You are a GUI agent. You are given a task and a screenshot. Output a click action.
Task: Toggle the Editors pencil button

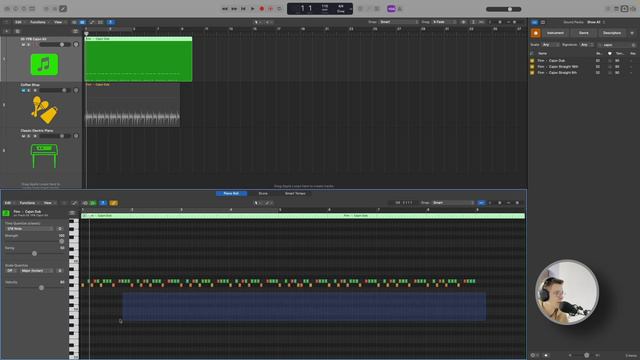pyautogui.click(x=63, y=9)
